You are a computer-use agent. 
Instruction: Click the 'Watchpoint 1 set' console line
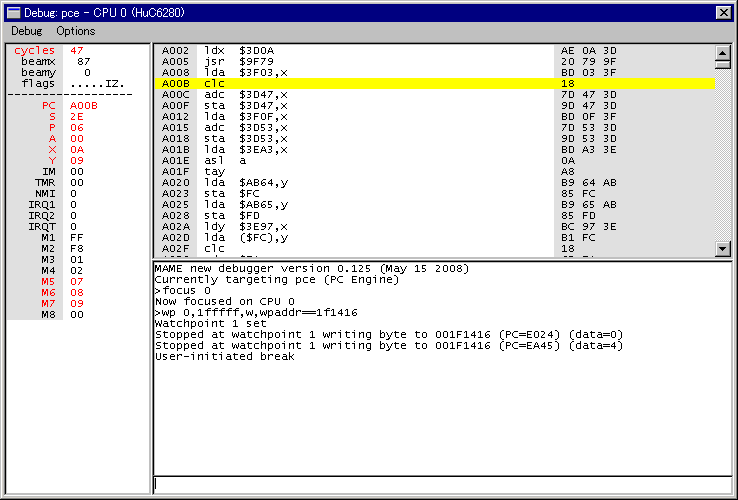[x=209, y=323]
